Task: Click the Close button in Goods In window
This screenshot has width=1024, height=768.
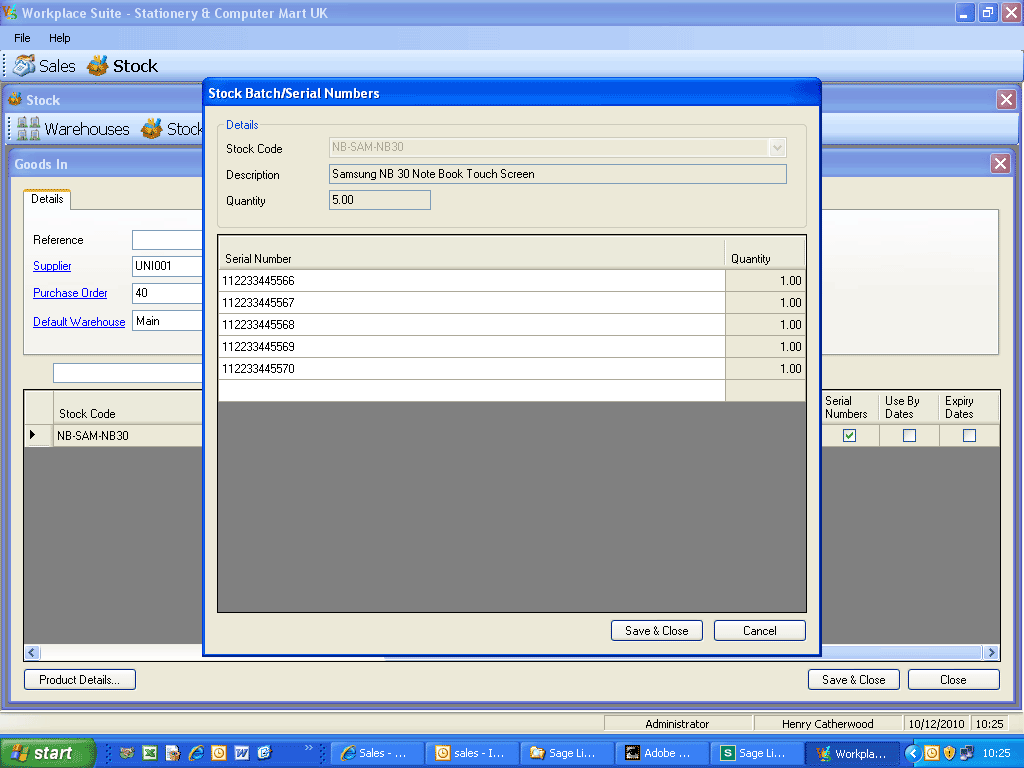Action: 953,680
